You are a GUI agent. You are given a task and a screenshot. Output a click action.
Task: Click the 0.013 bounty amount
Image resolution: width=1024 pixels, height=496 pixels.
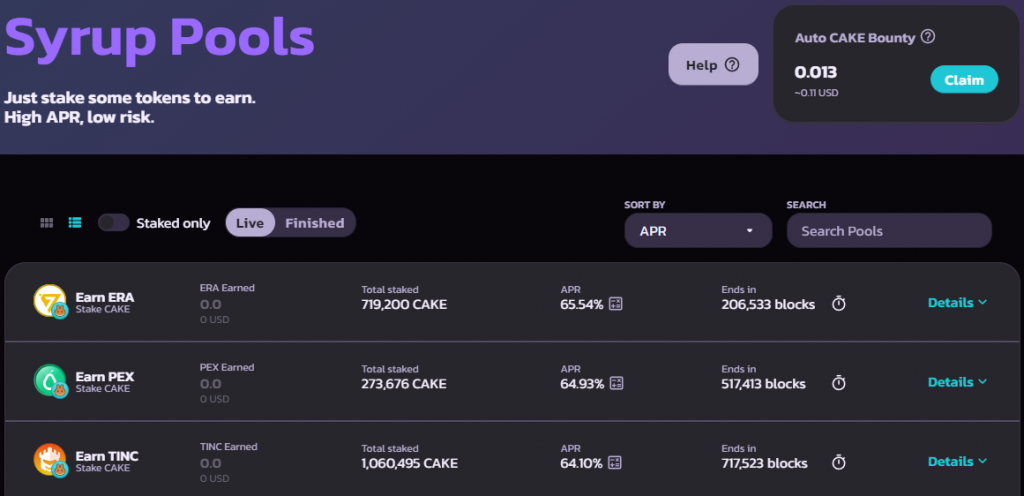816,72
